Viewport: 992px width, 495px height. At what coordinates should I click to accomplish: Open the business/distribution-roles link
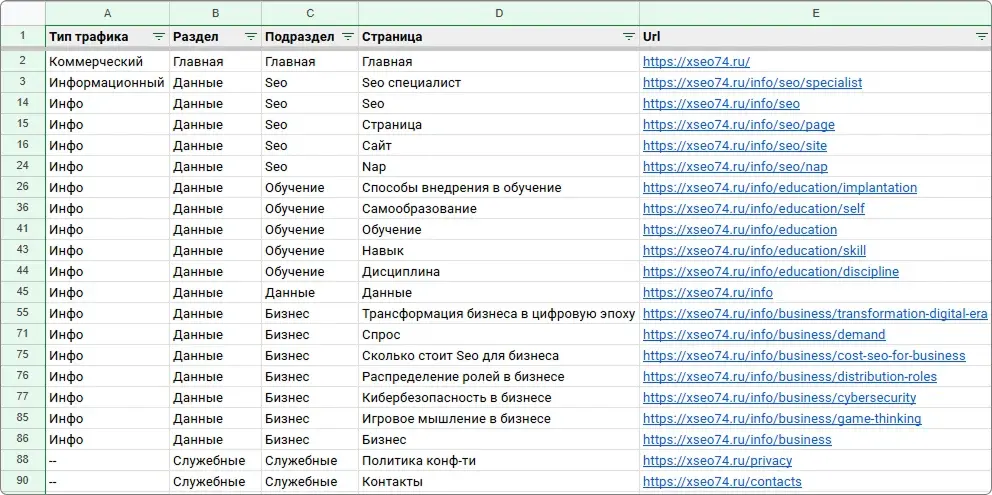pyautogui.click(x=790, y=377)
